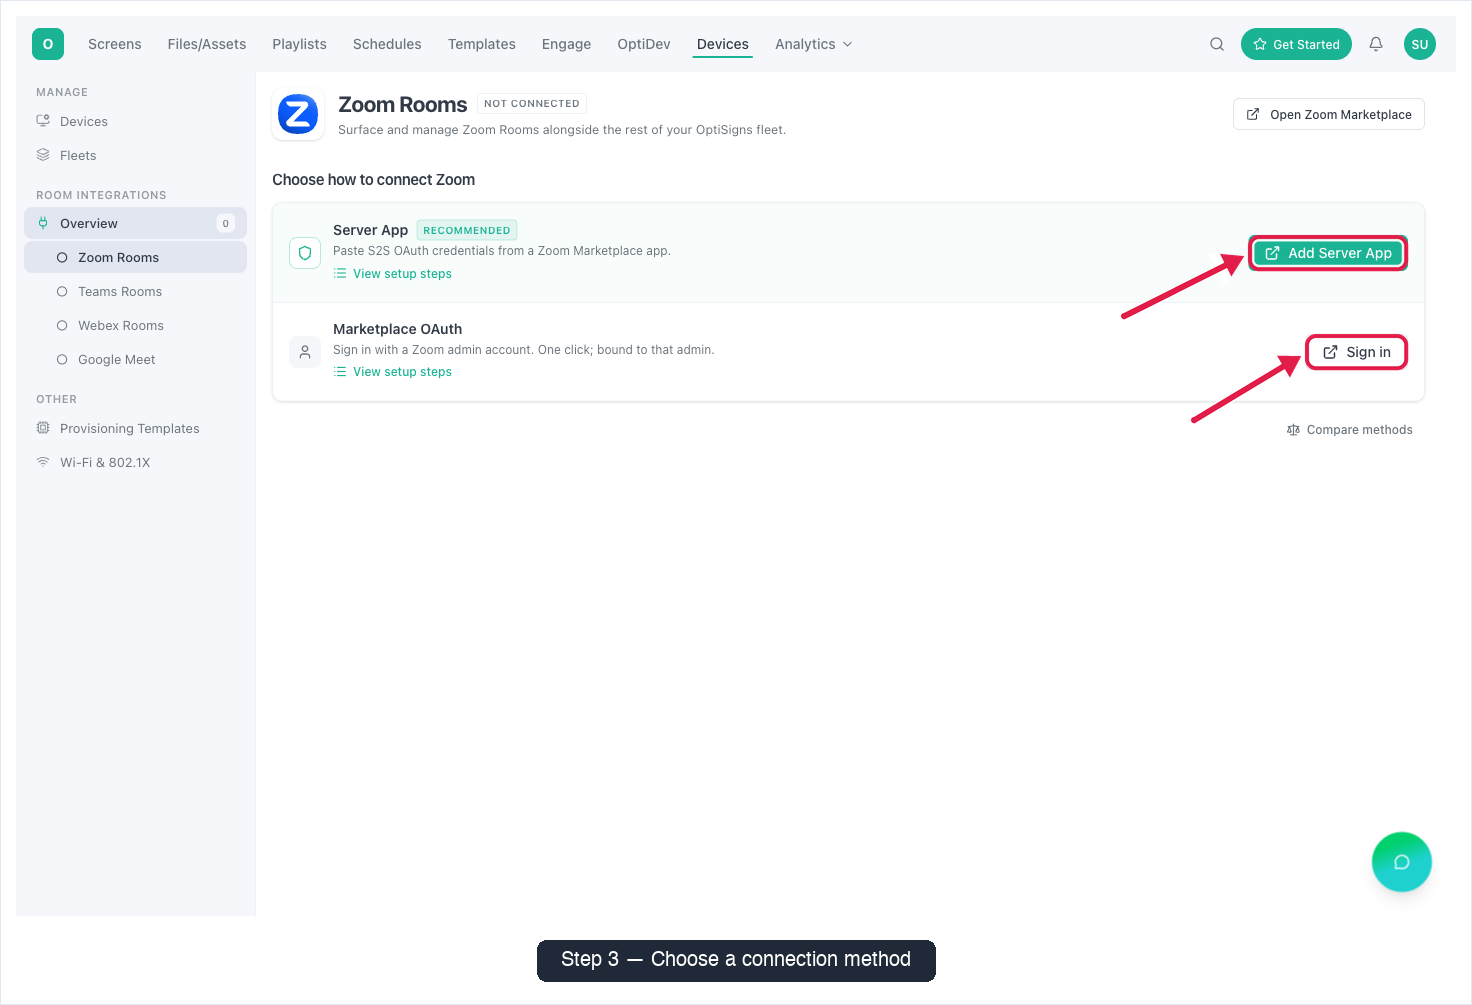Open the SU user avatar menu
This screenshot has height=1005, width=1472.
[1420, 44]
